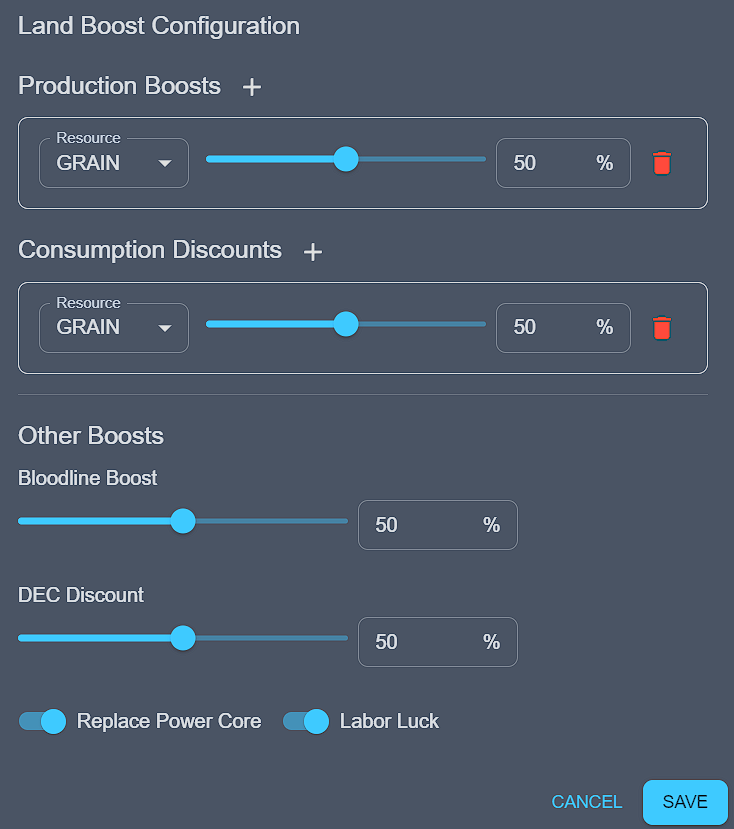Add a new Consumption Discount entry
This screenshot has height=829, width=734.
point(313,252)
